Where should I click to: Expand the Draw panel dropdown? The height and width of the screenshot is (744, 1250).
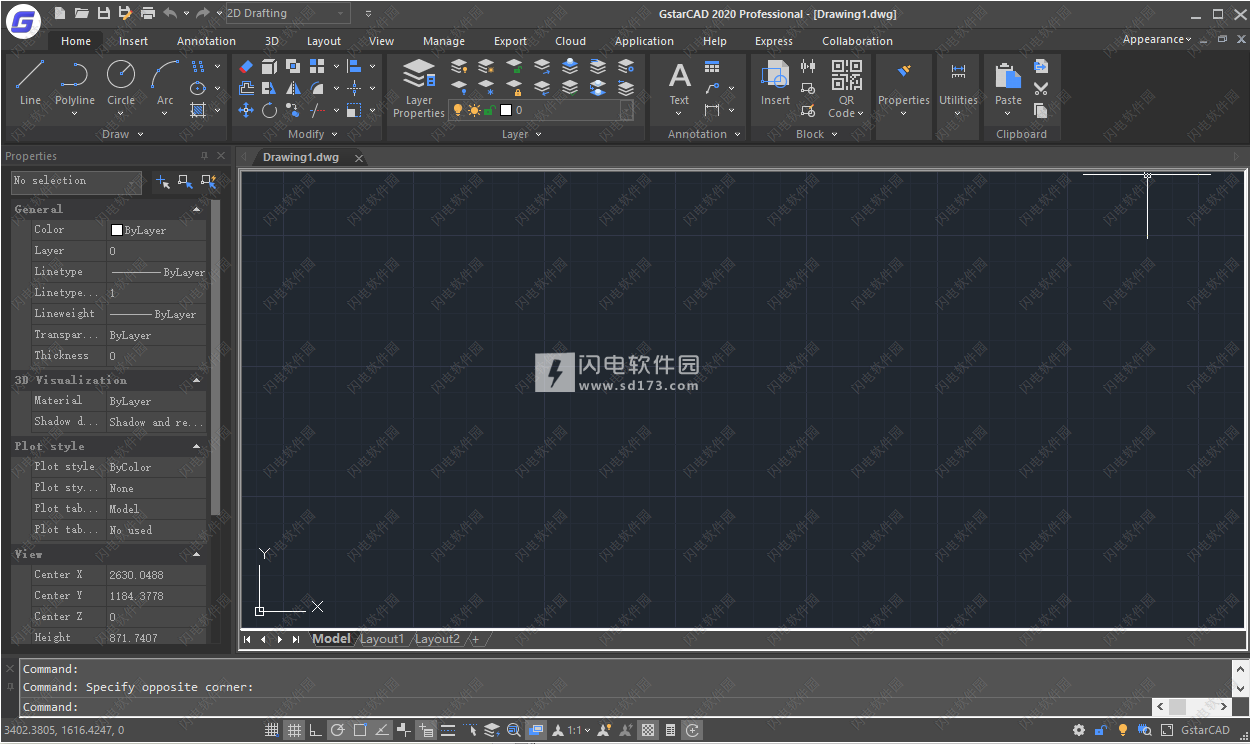pyautogui.click(x=140, y=134)
